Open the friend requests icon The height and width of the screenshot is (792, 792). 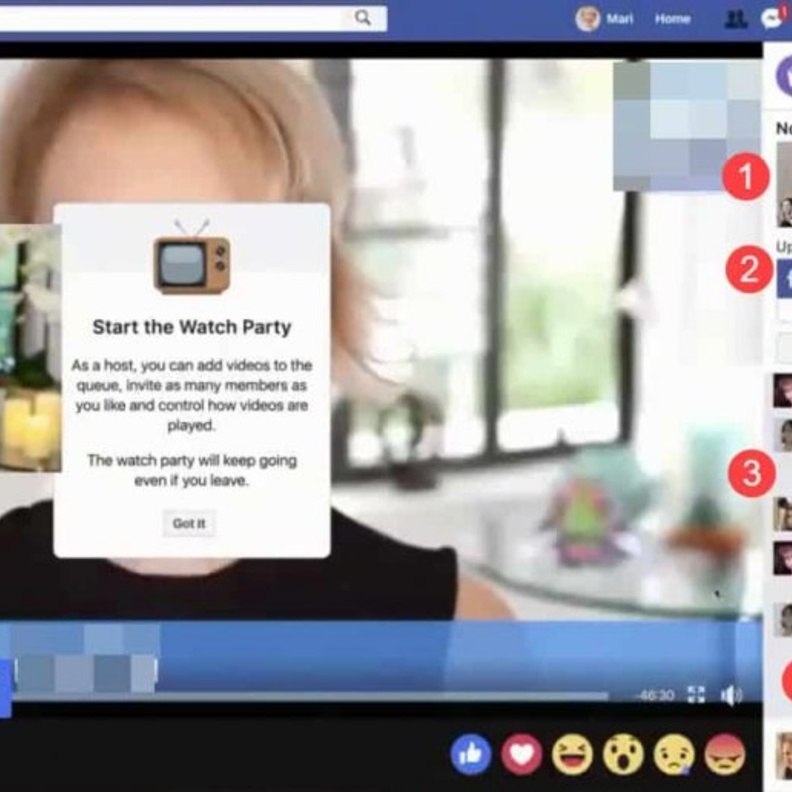point(735,19)
